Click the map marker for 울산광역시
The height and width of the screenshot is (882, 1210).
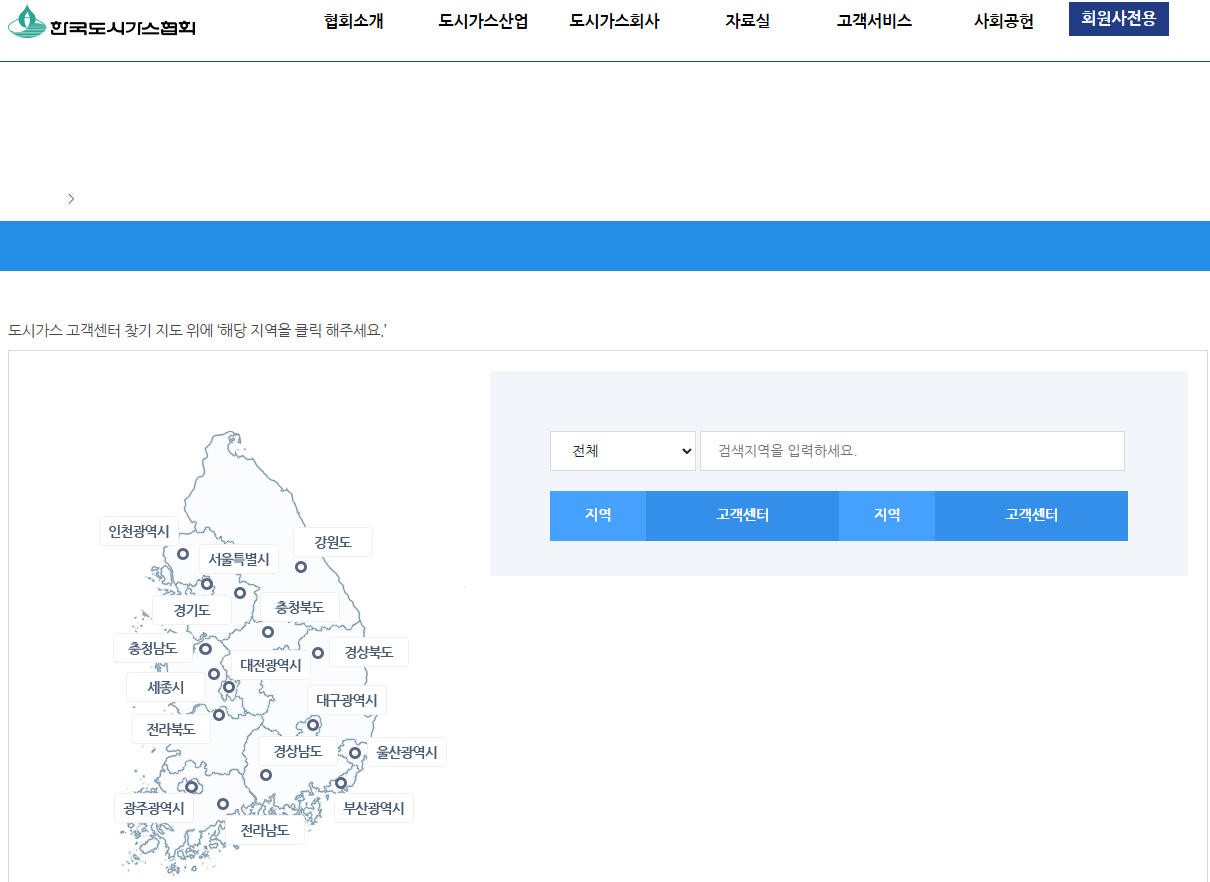point(354,753)
